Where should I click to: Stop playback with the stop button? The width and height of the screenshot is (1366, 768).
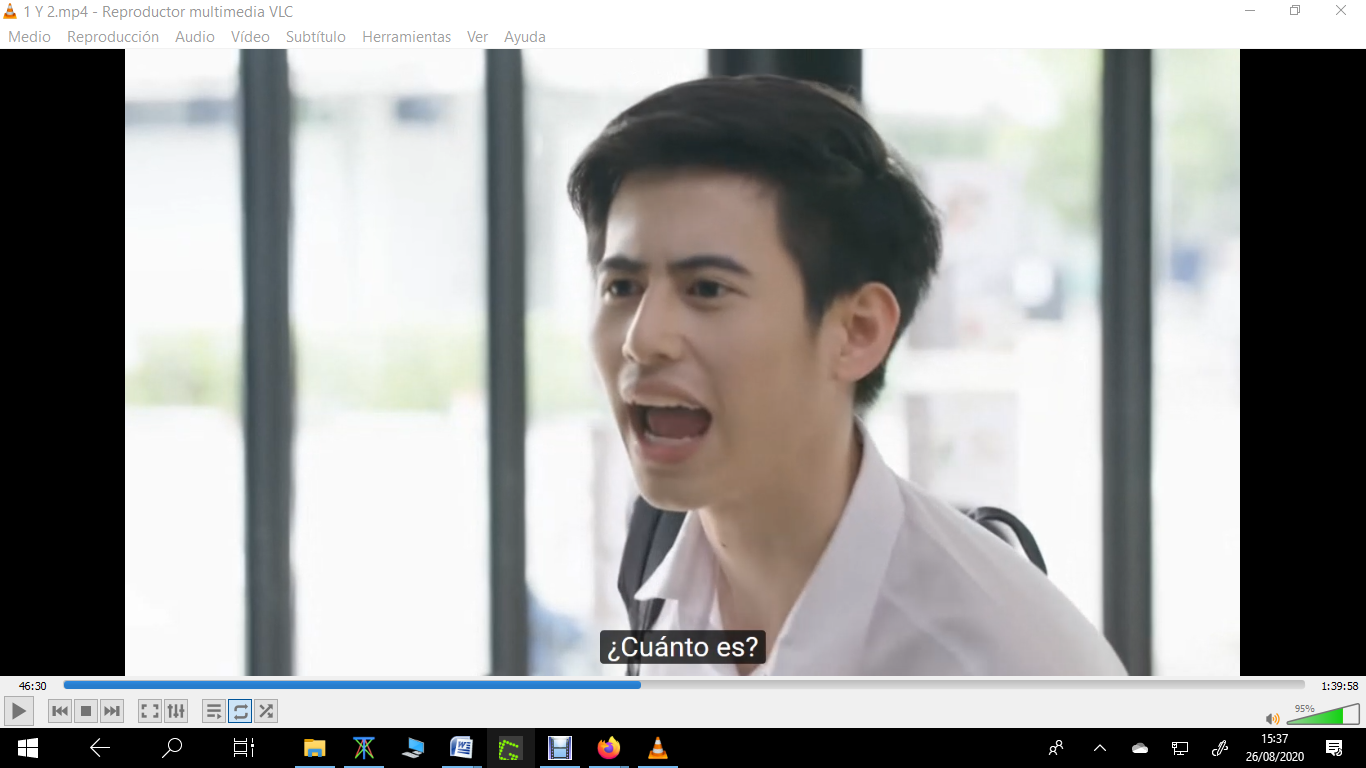click(x=86, y=711)
